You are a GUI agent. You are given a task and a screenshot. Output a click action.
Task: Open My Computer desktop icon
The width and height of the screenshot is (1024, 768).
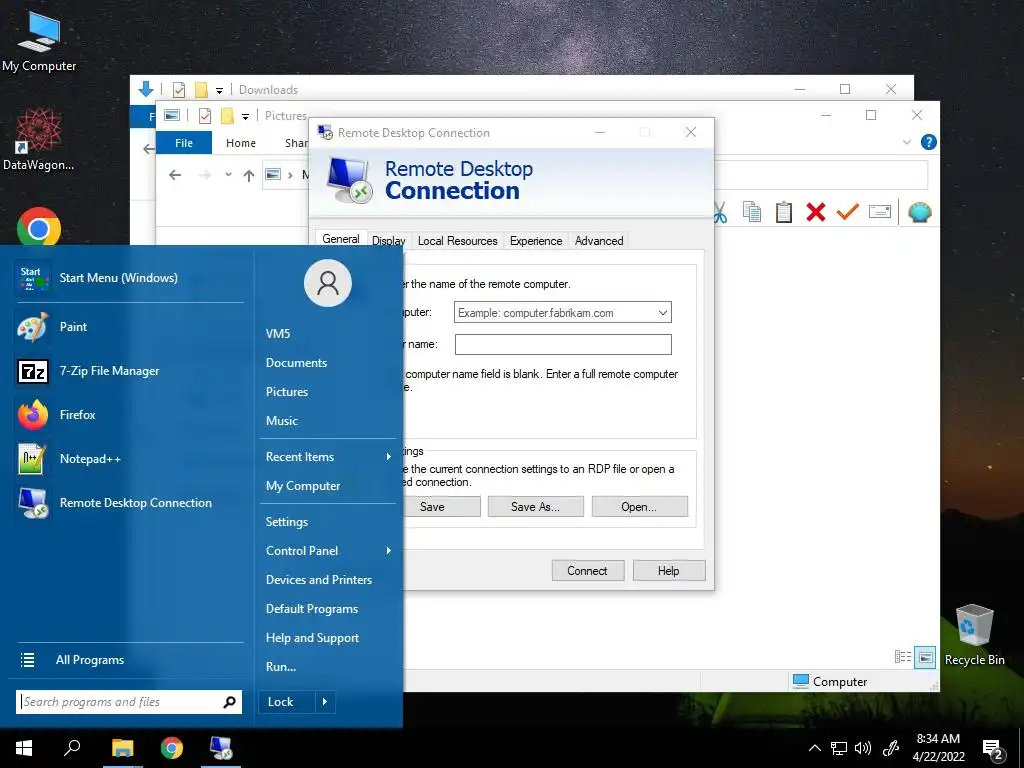coord(39,40)
